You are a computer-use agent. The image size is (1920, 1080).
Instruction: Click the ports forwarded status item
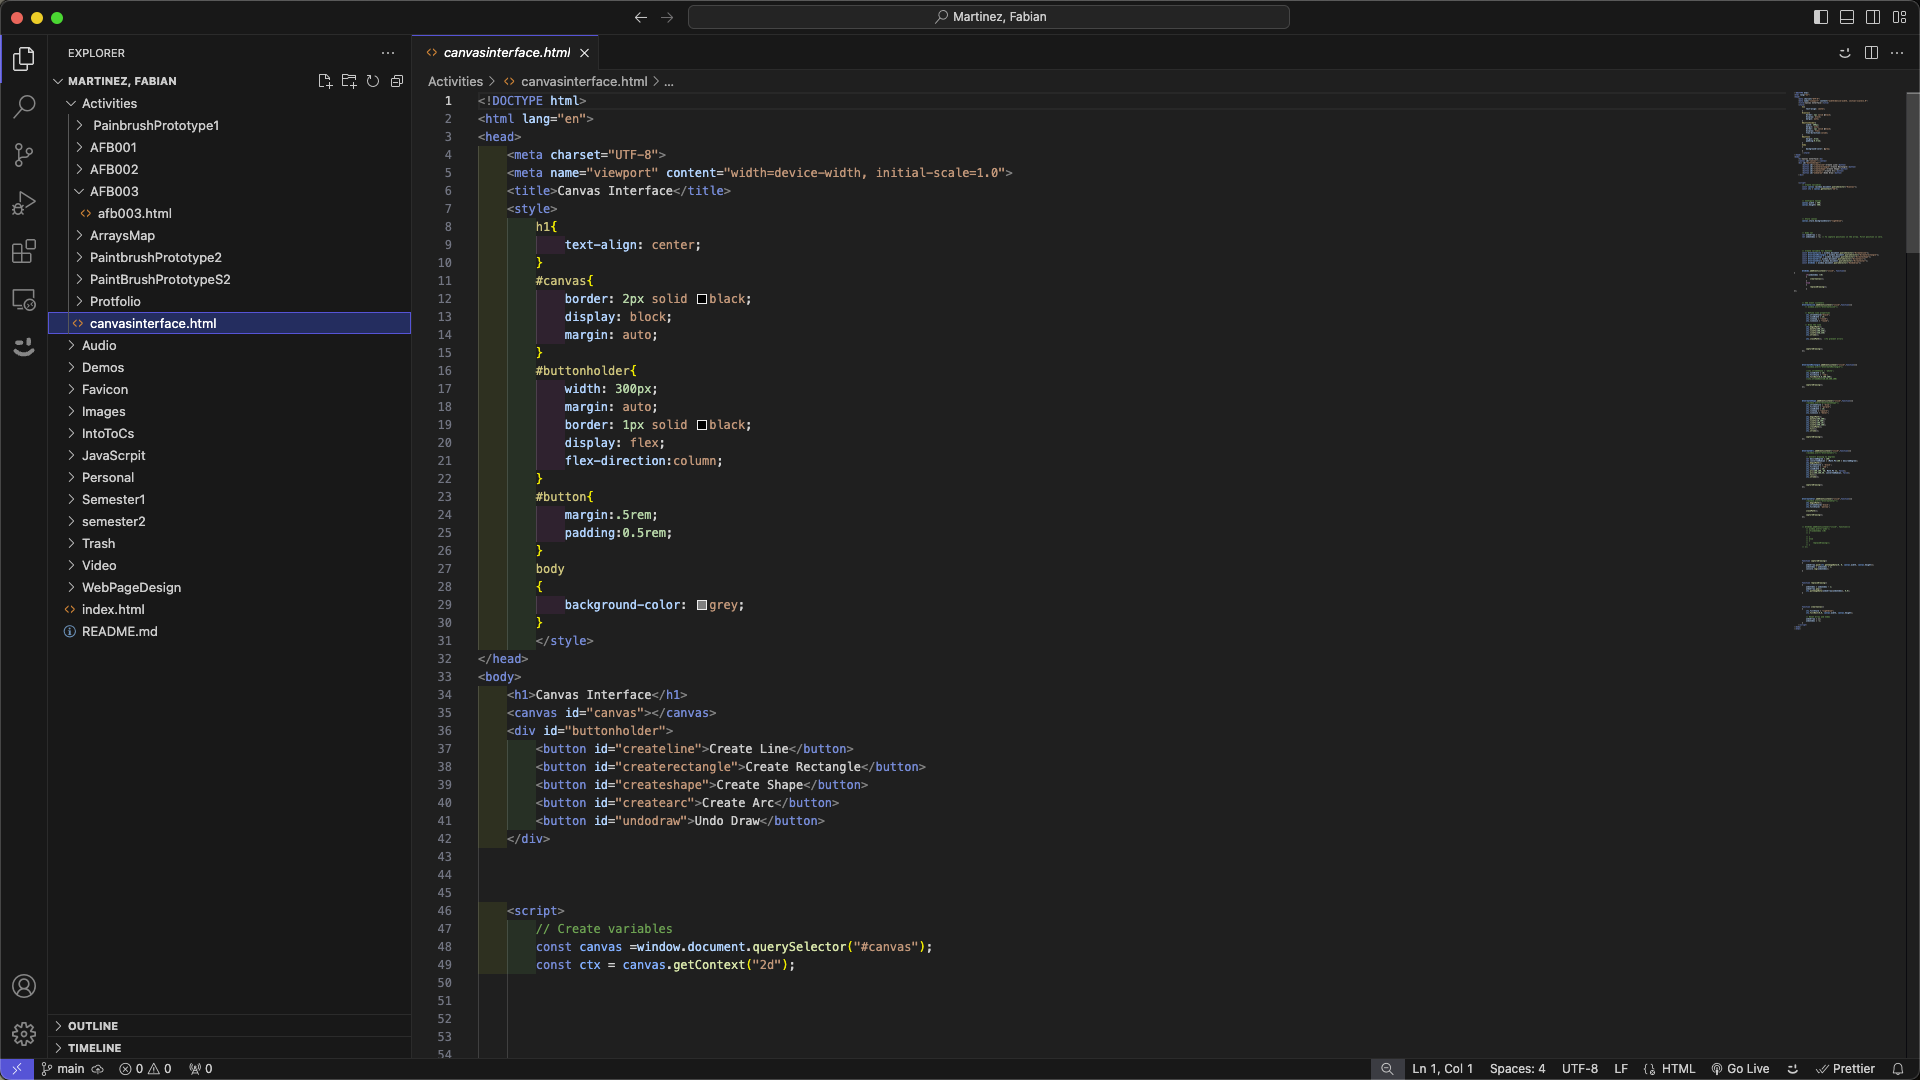pos(201,1069)
